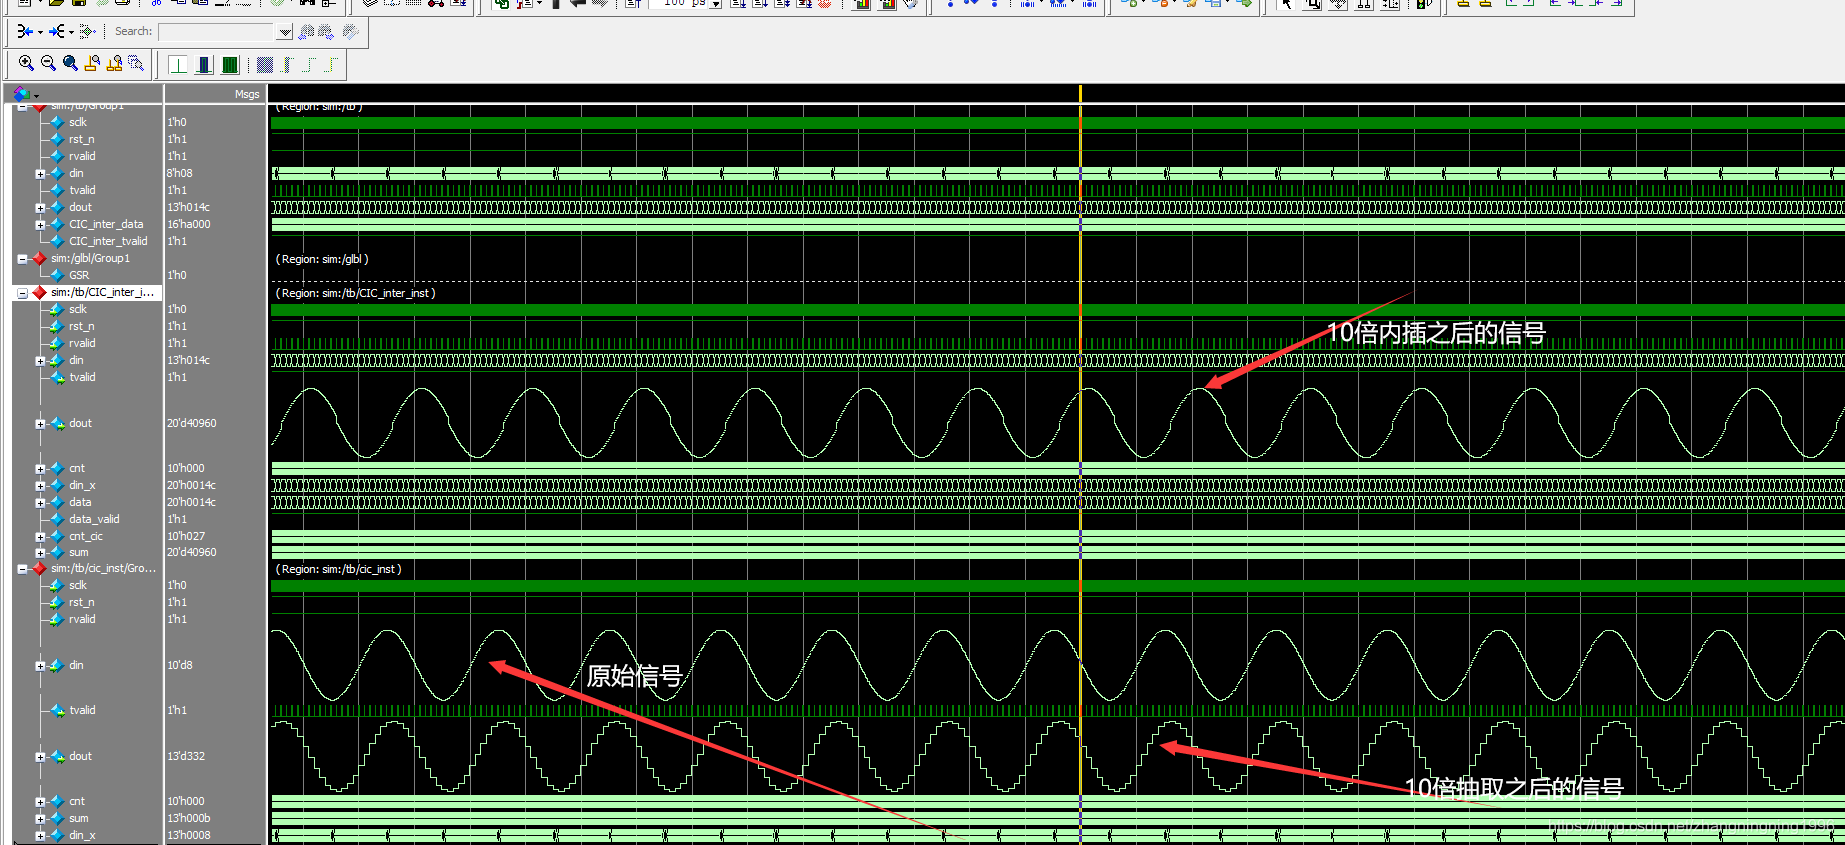
Task: Click the search options icon after binoculars
Action: click(350, 32)
